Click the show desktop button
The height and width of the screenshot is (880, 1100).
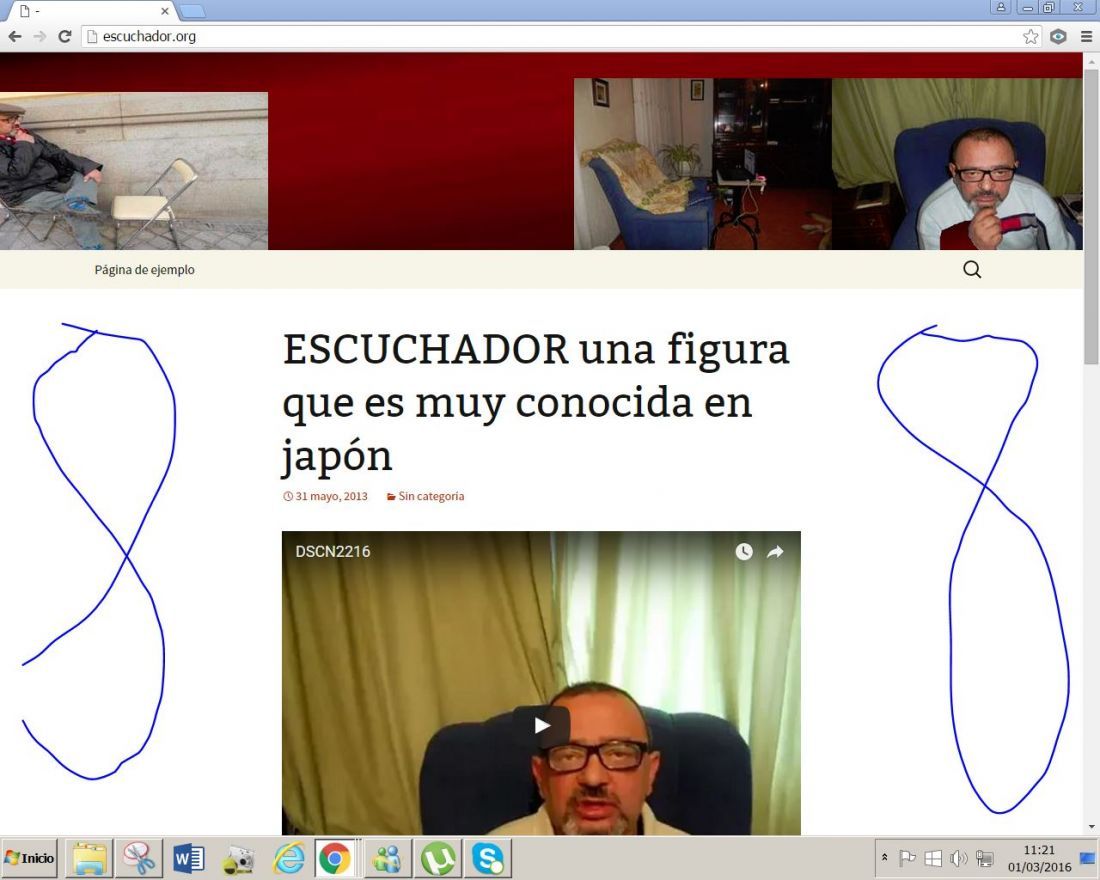pyautogui.click(x=1089, y=858)
